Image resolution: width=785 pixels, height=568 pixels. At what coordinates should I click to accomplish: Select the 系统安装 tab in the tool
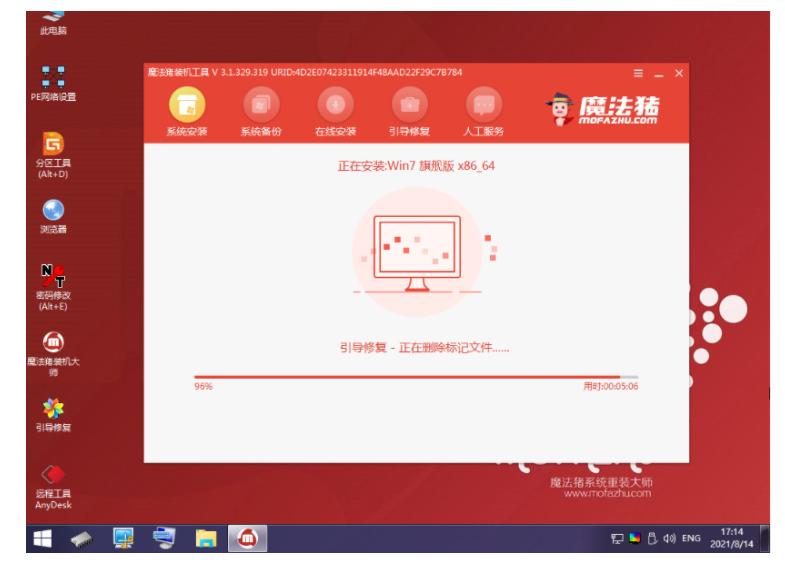point(187,112)
